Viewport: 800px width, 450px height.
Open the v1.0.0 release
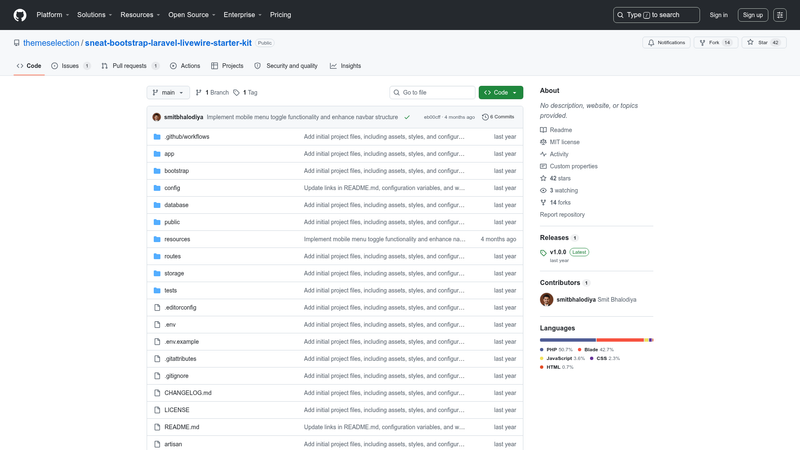pyautogui.click(x=558, y=252)
